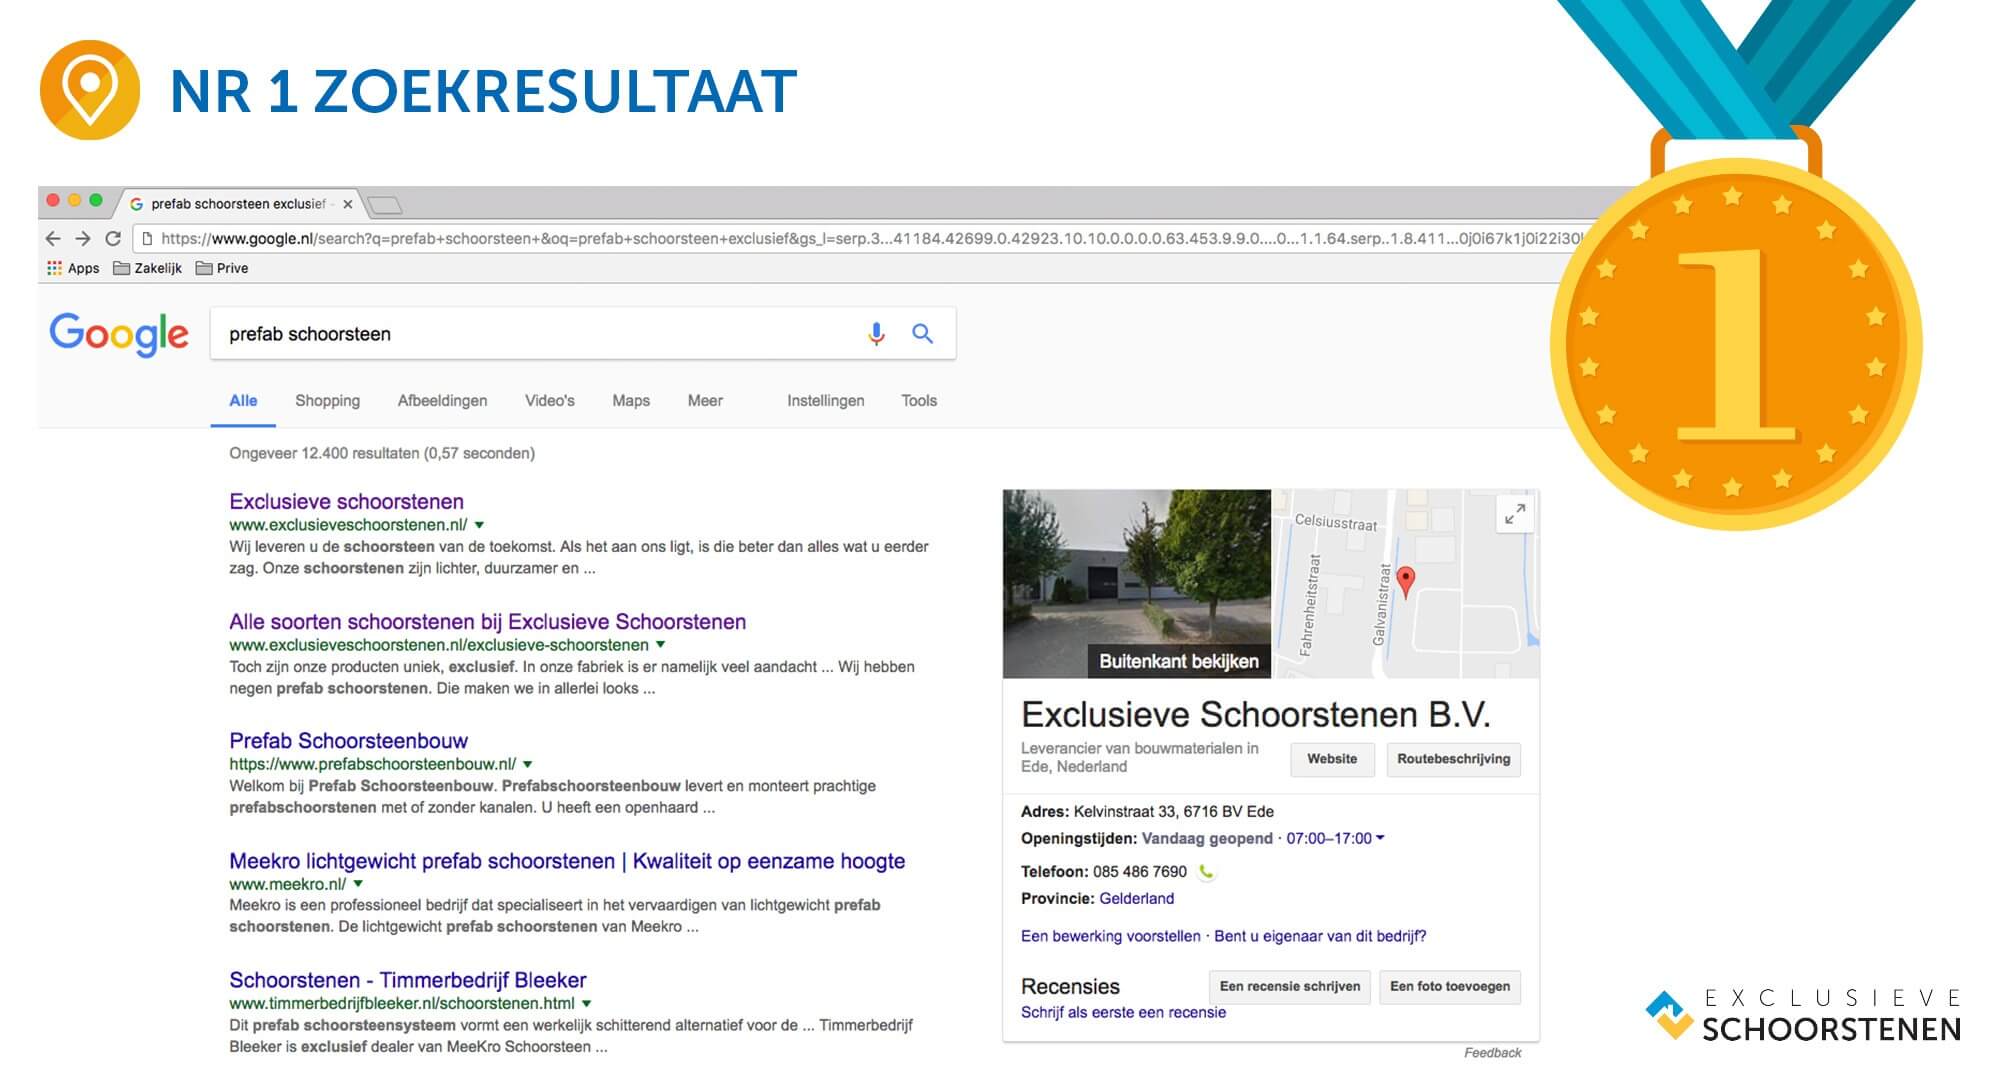Viewport: 1990px width, 1071px height.
Task: Open a new browser tab
Action: (384, 205)
